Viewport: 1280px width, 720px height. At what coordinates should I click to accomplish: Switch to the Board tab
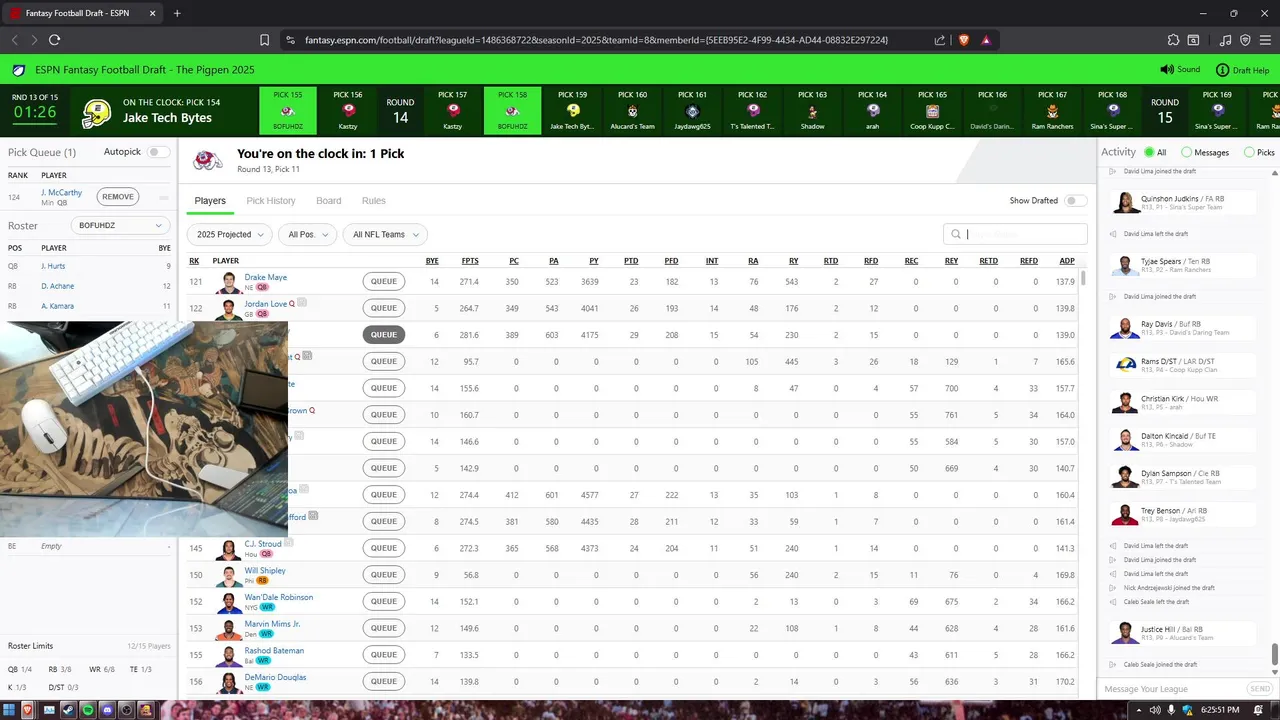[329, 201]
